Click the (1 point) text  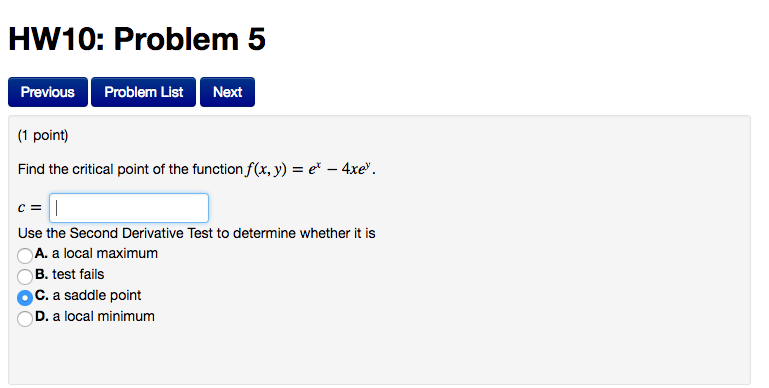point(43,135)
